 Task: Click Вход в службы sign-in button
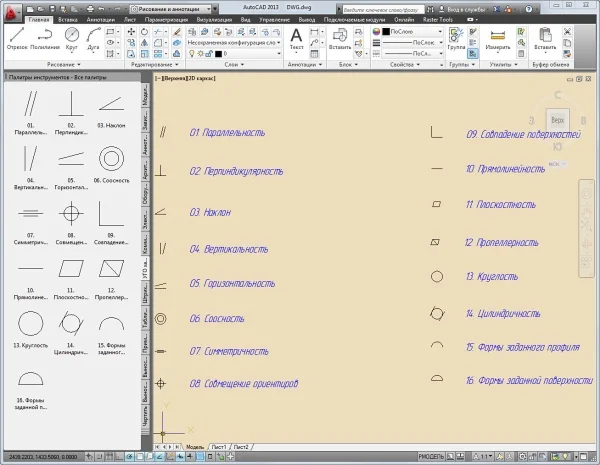pyautogui.click(x=463, y=9)
